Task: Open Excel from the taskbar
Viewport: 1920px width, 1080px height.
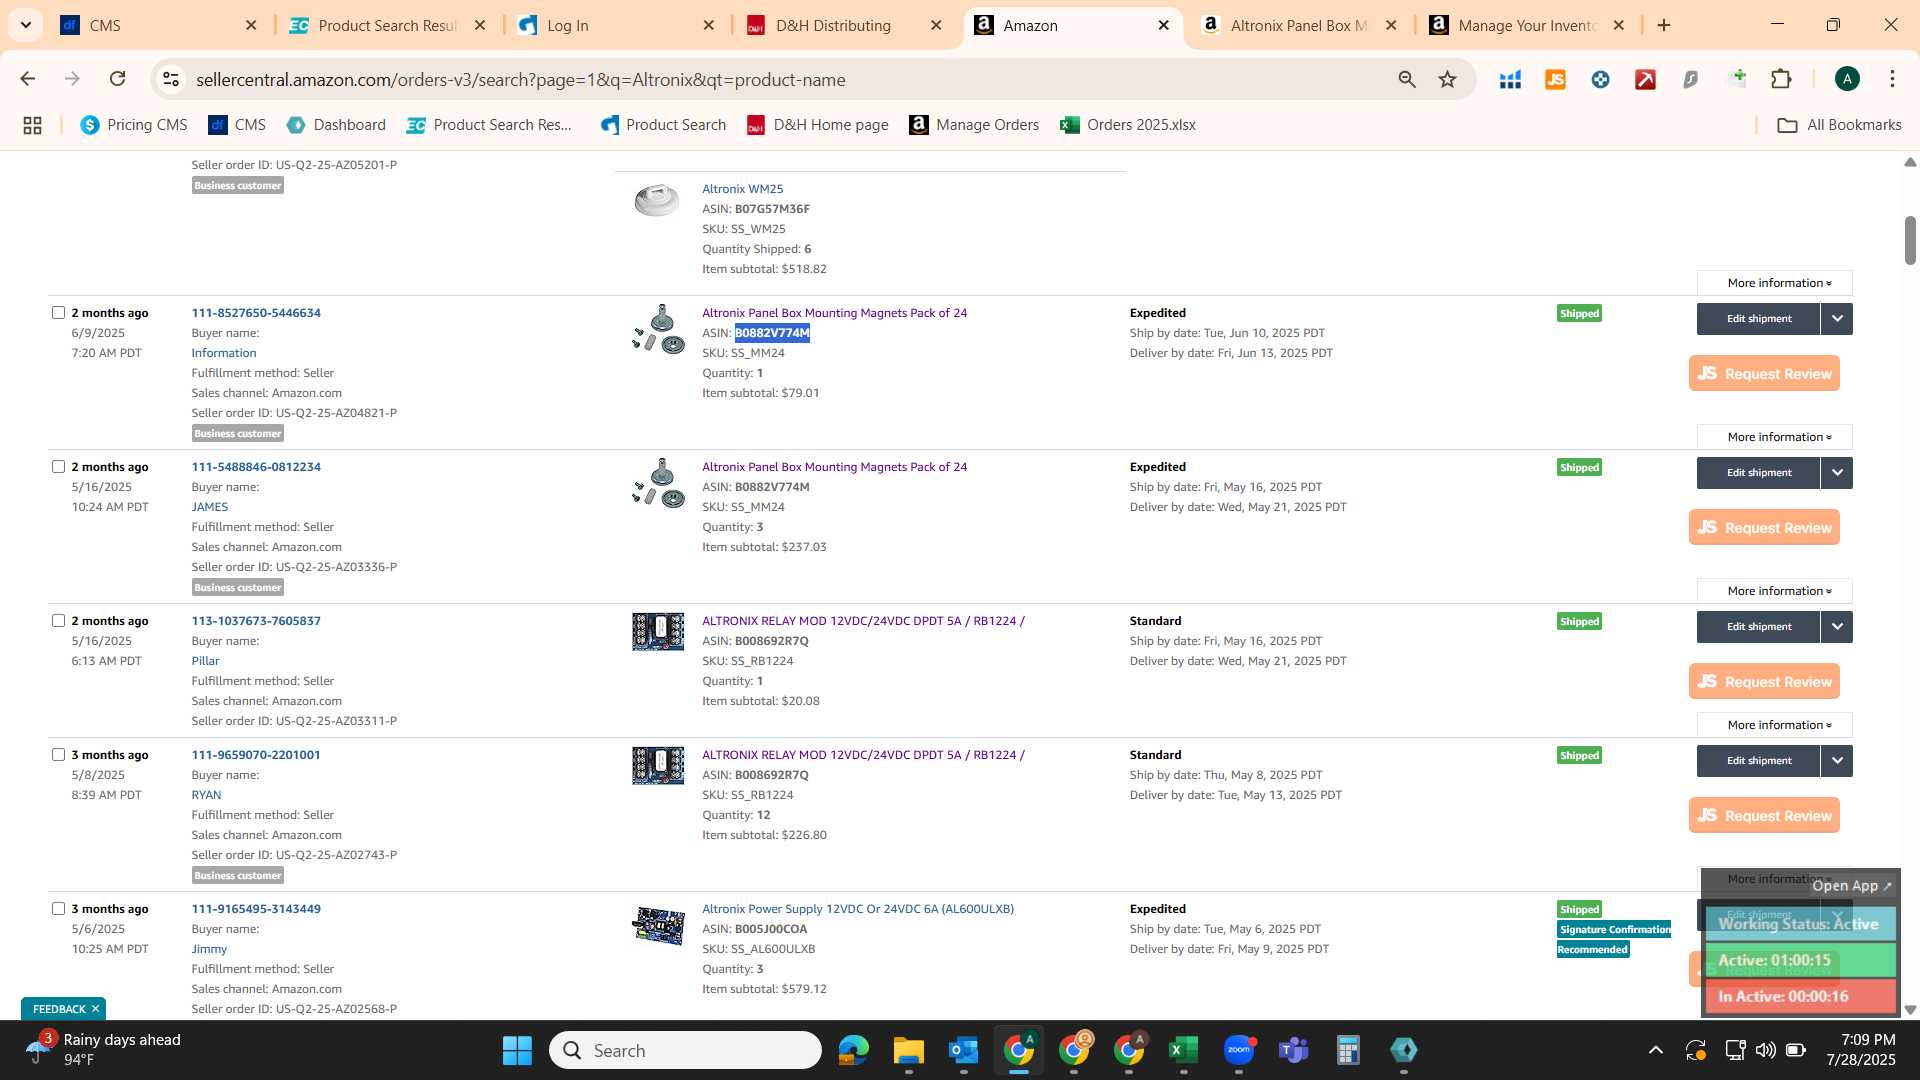Action: [x=1183, y=1050]
